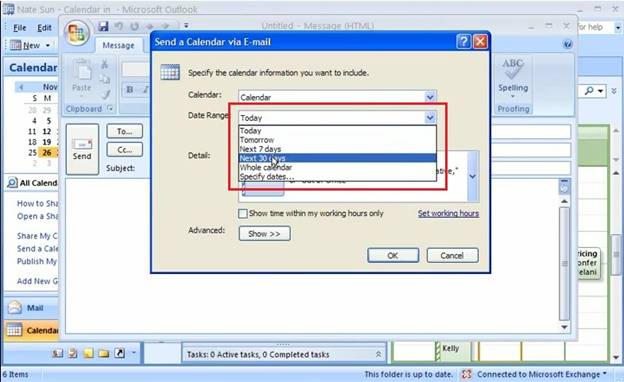Apply Bold formatting in message ribbon
The height and width of the screenshot is (382, 624).
130,90
